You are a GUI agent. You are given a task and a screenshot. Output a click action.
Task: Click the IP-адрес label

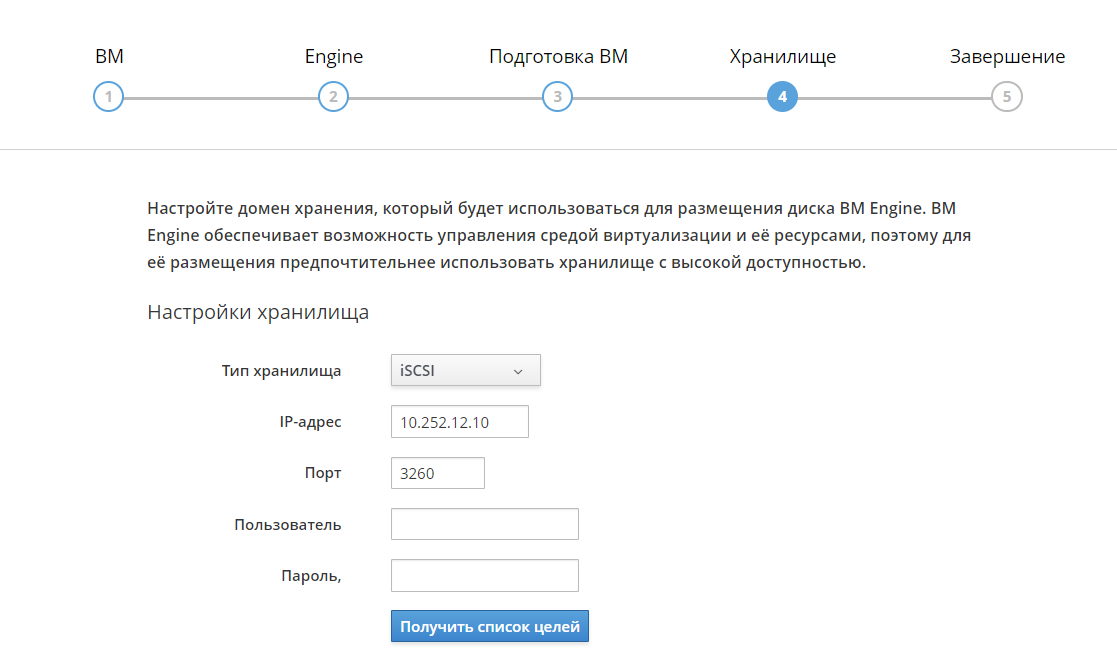310,422
